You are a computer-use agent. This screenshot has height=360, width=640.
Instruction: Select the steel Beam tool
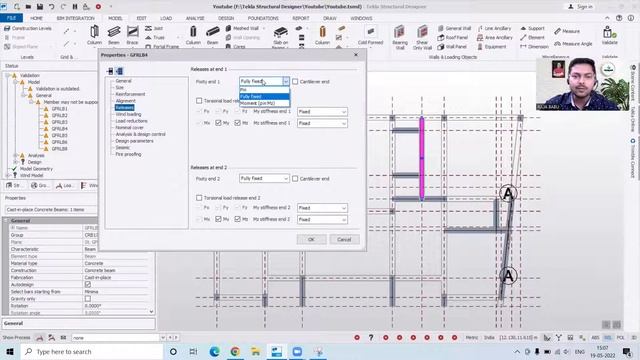tap(114, 35)
